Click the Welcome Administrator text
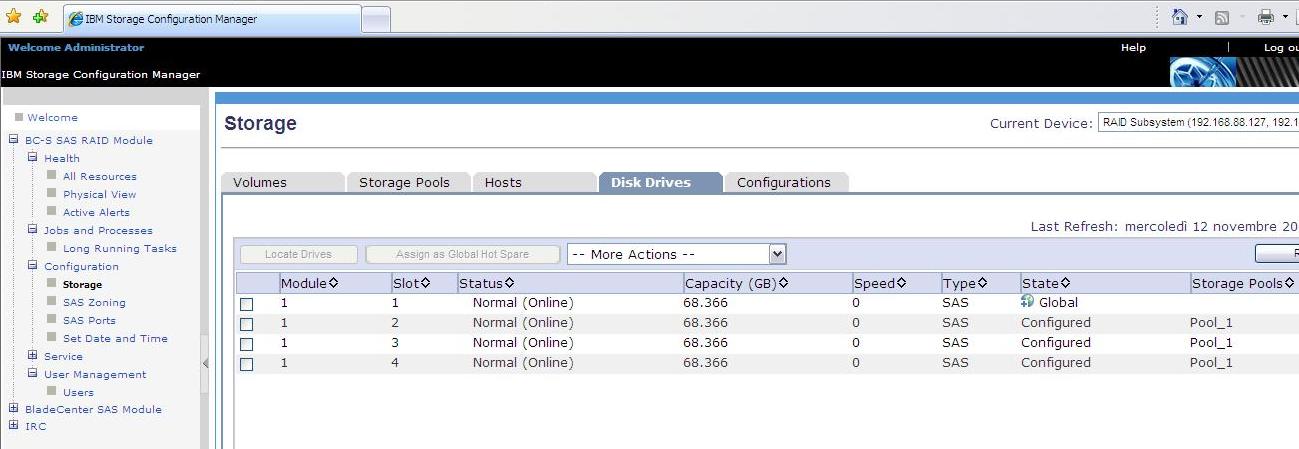The width and height of the screenshot is (1299, 449). tap(76, 48)
